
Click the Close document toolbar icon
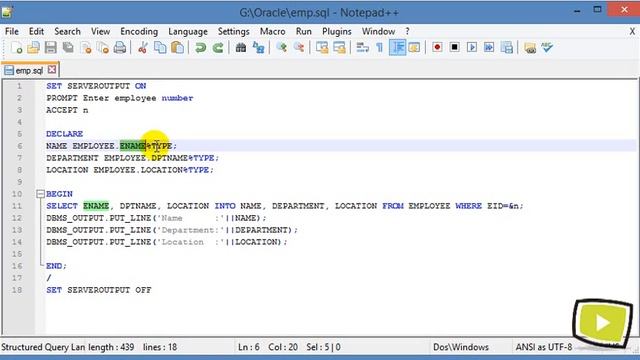coord(86,48)
